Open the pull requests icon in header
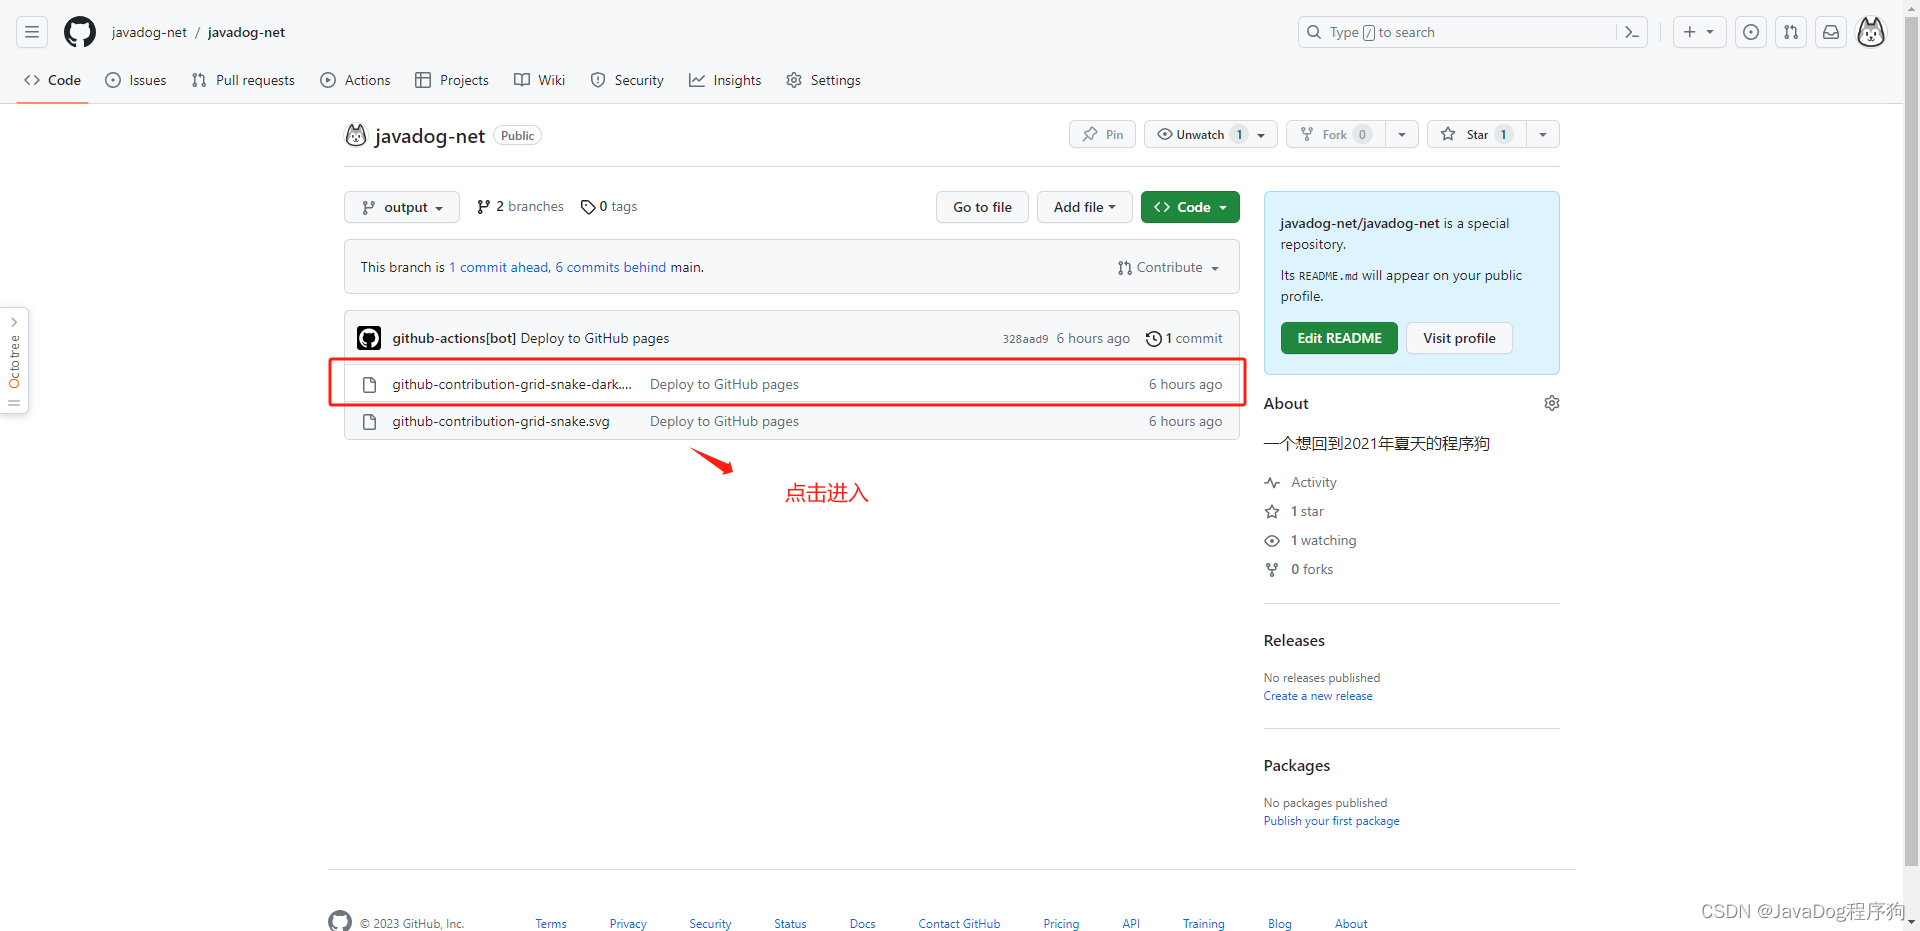 pyautogui.click(x=1790, y=32)
